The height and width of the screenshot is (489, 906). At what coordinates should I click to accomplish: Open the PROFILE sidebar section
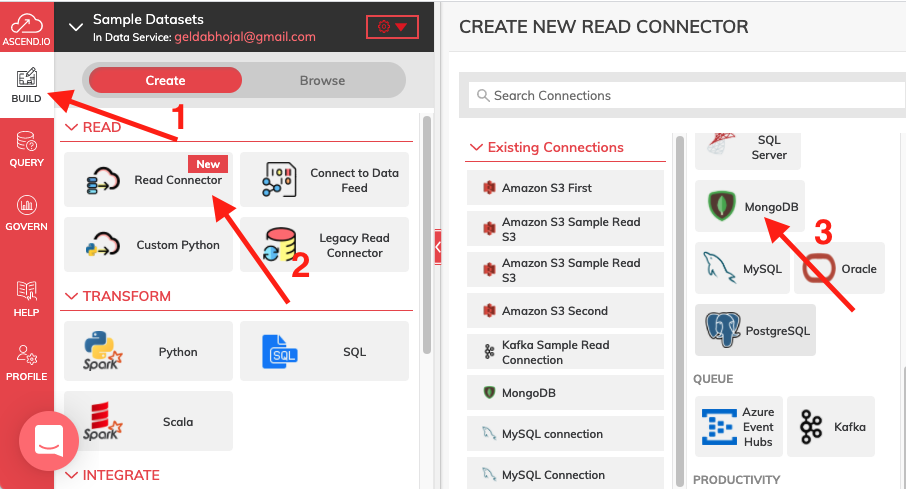coord(27,363)
